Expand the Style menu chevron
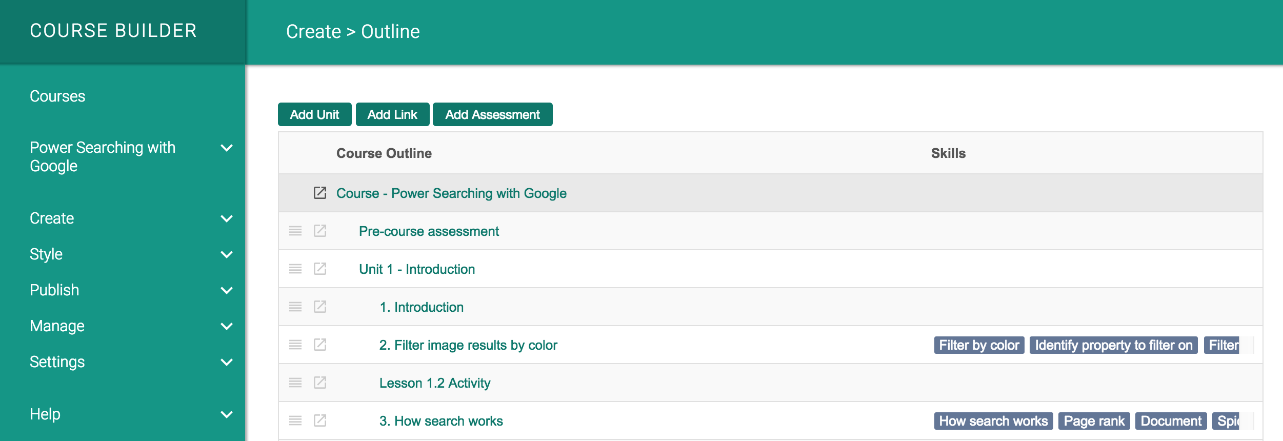The image size is (1283, 441). [x=226, y=255]
